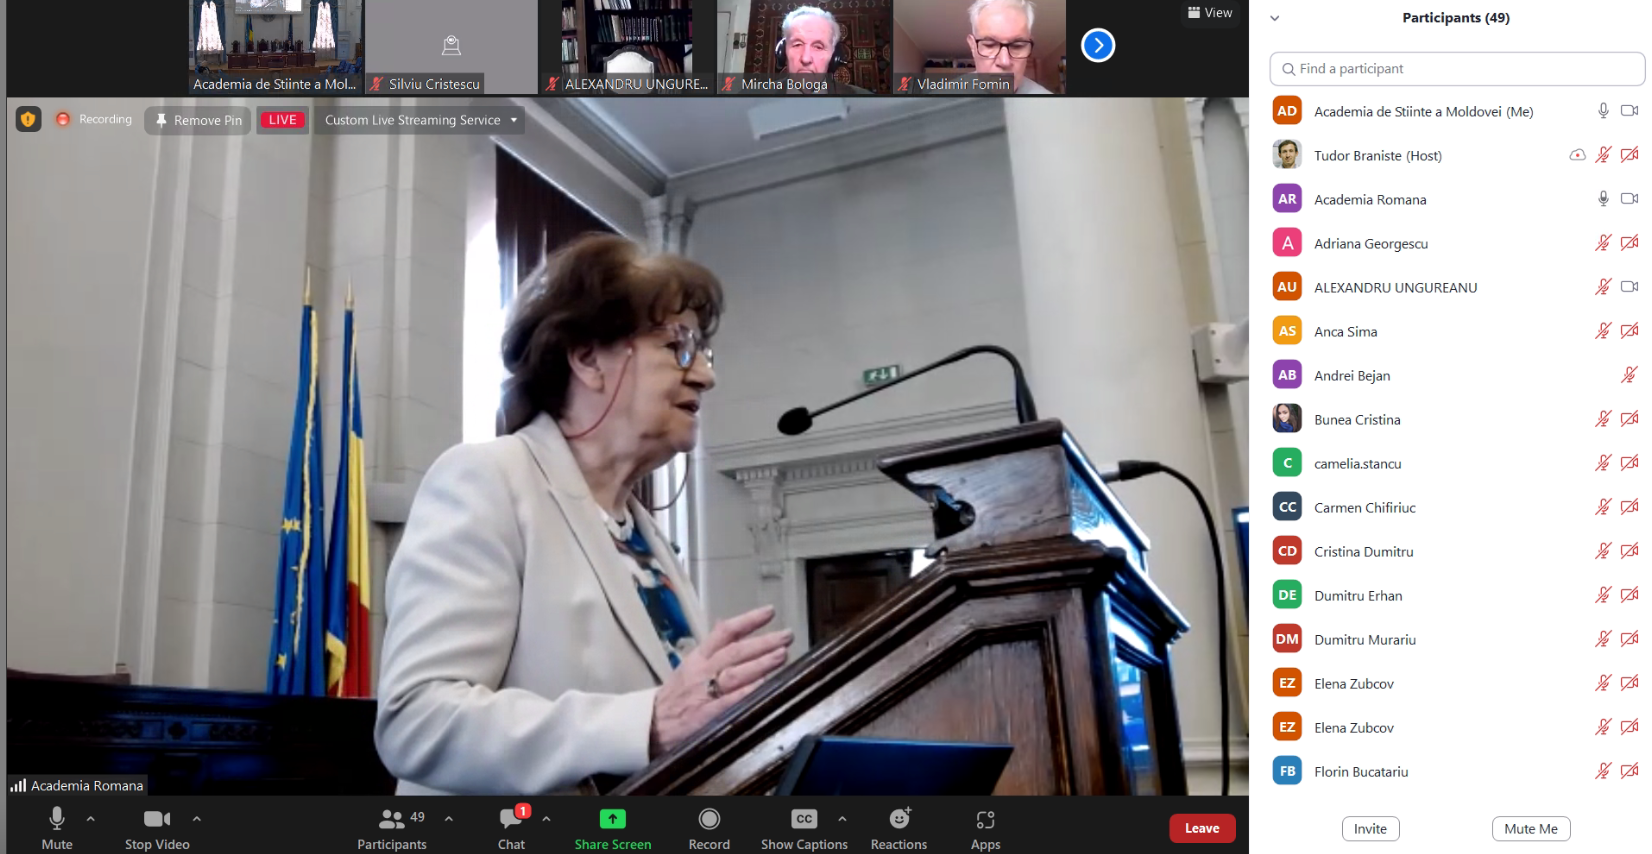Toggle microphone for Academia de Stiinte (Me)
Image resolution: width=1652 pixels, height=854 pixels.
(x=1603, y=111)
